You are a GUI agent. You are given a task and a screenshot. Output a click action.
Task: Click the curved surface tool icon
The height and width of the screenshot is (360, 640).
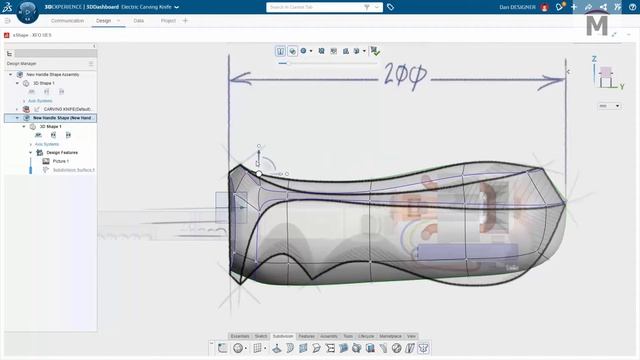click(x=290, y=348)
